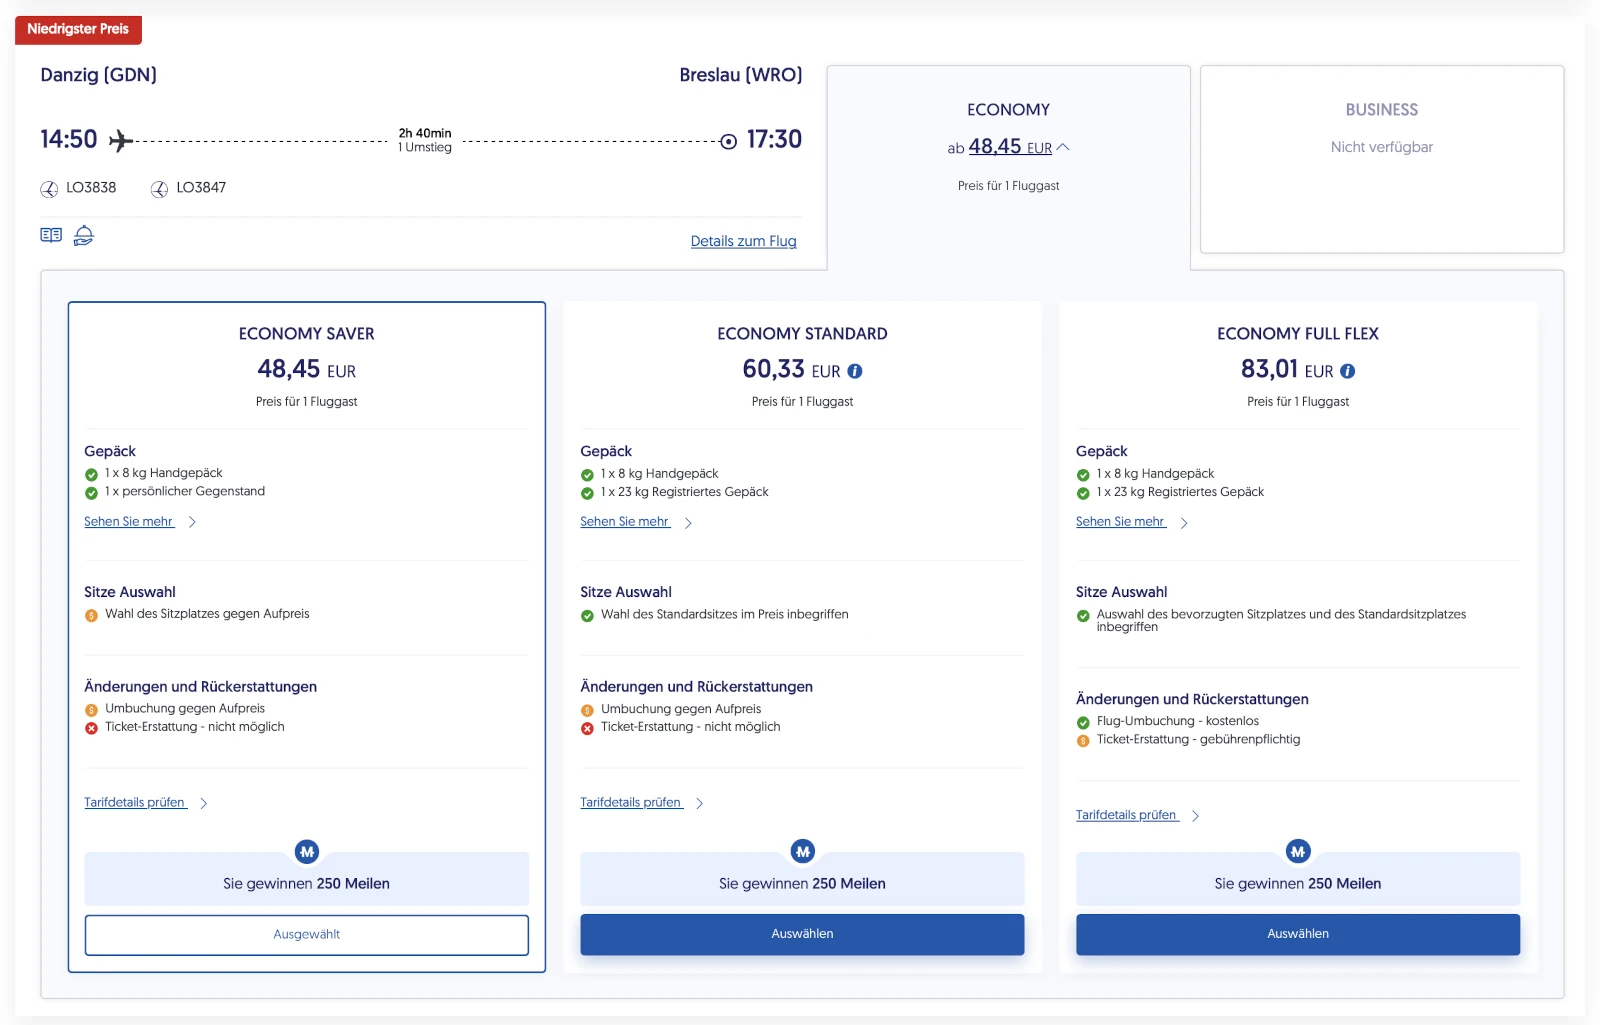The height and width of the screenshot is (1025, 1600).
Task: Open Tarifdetails prüfen link in Economy Standard
Action: (631, 803)
